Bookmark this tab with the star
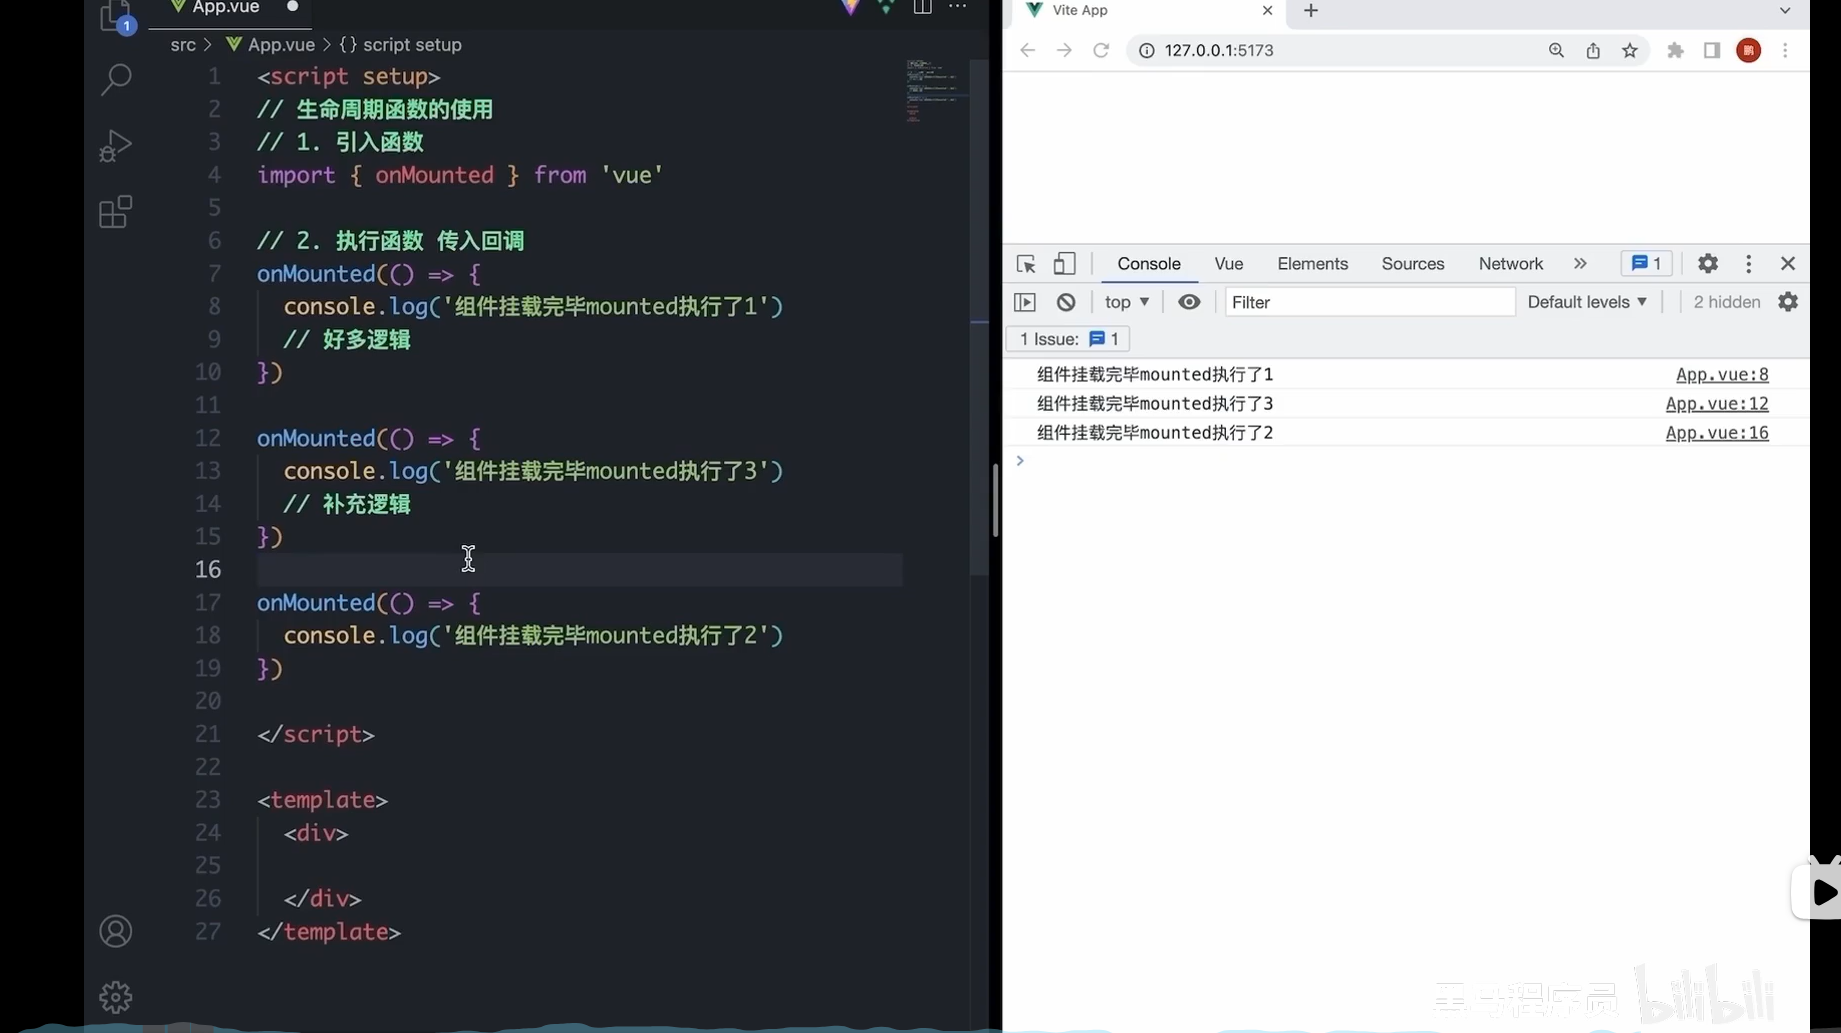Screen dimensions: 1841x1033 (1630, 50)
